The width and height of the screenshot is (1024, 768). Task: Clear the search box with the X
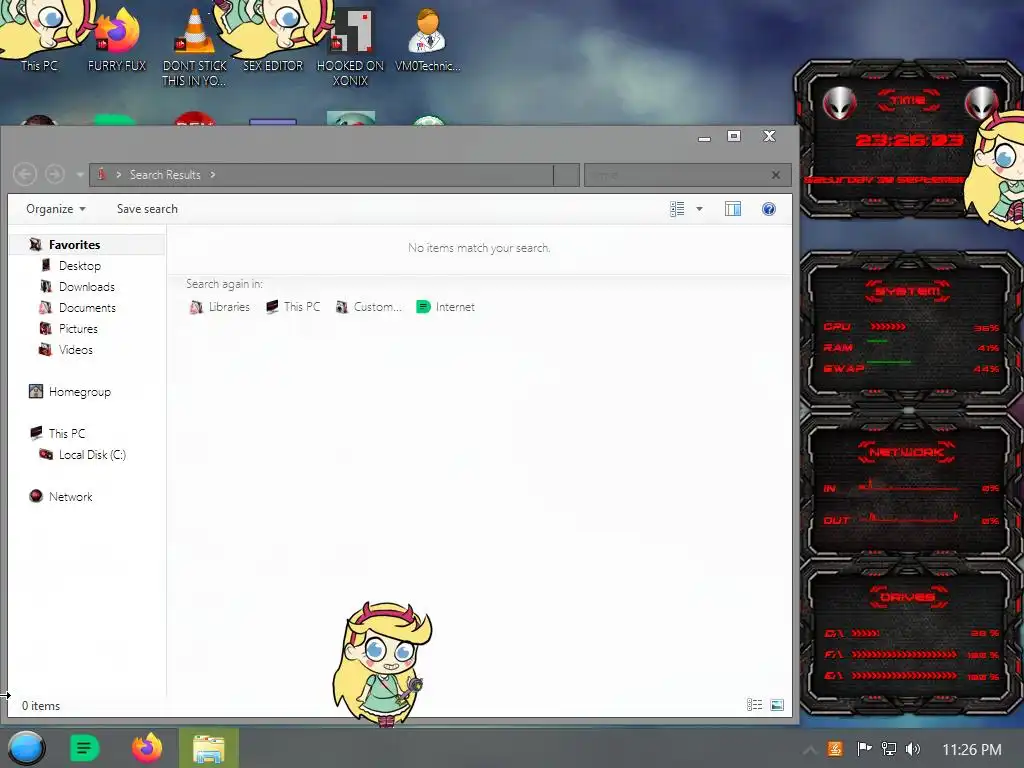[x=776, y=175]
